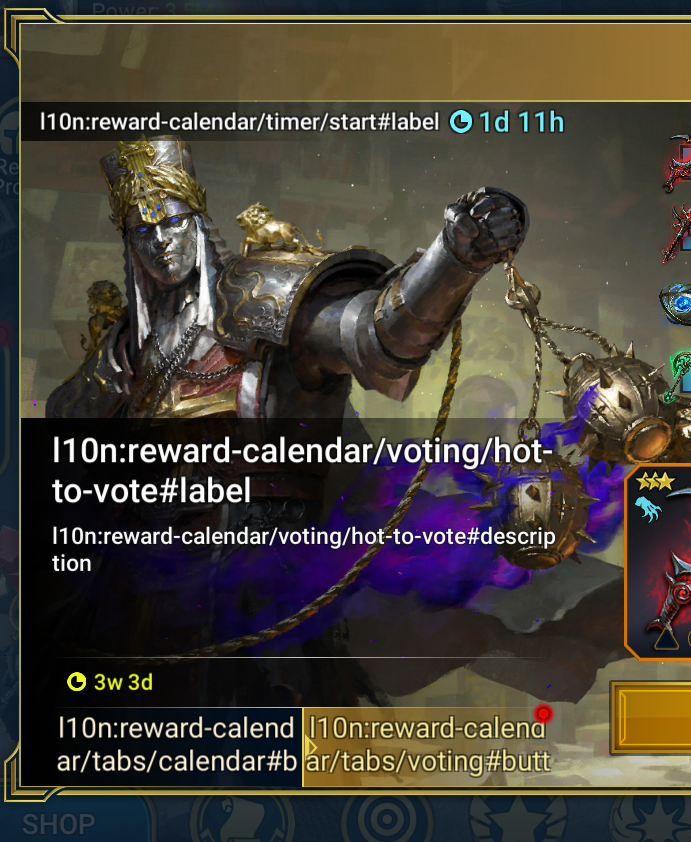This screenshot has height=842, width=691.
Task: Click the red notification dot on voting tab
Action: 543,714
